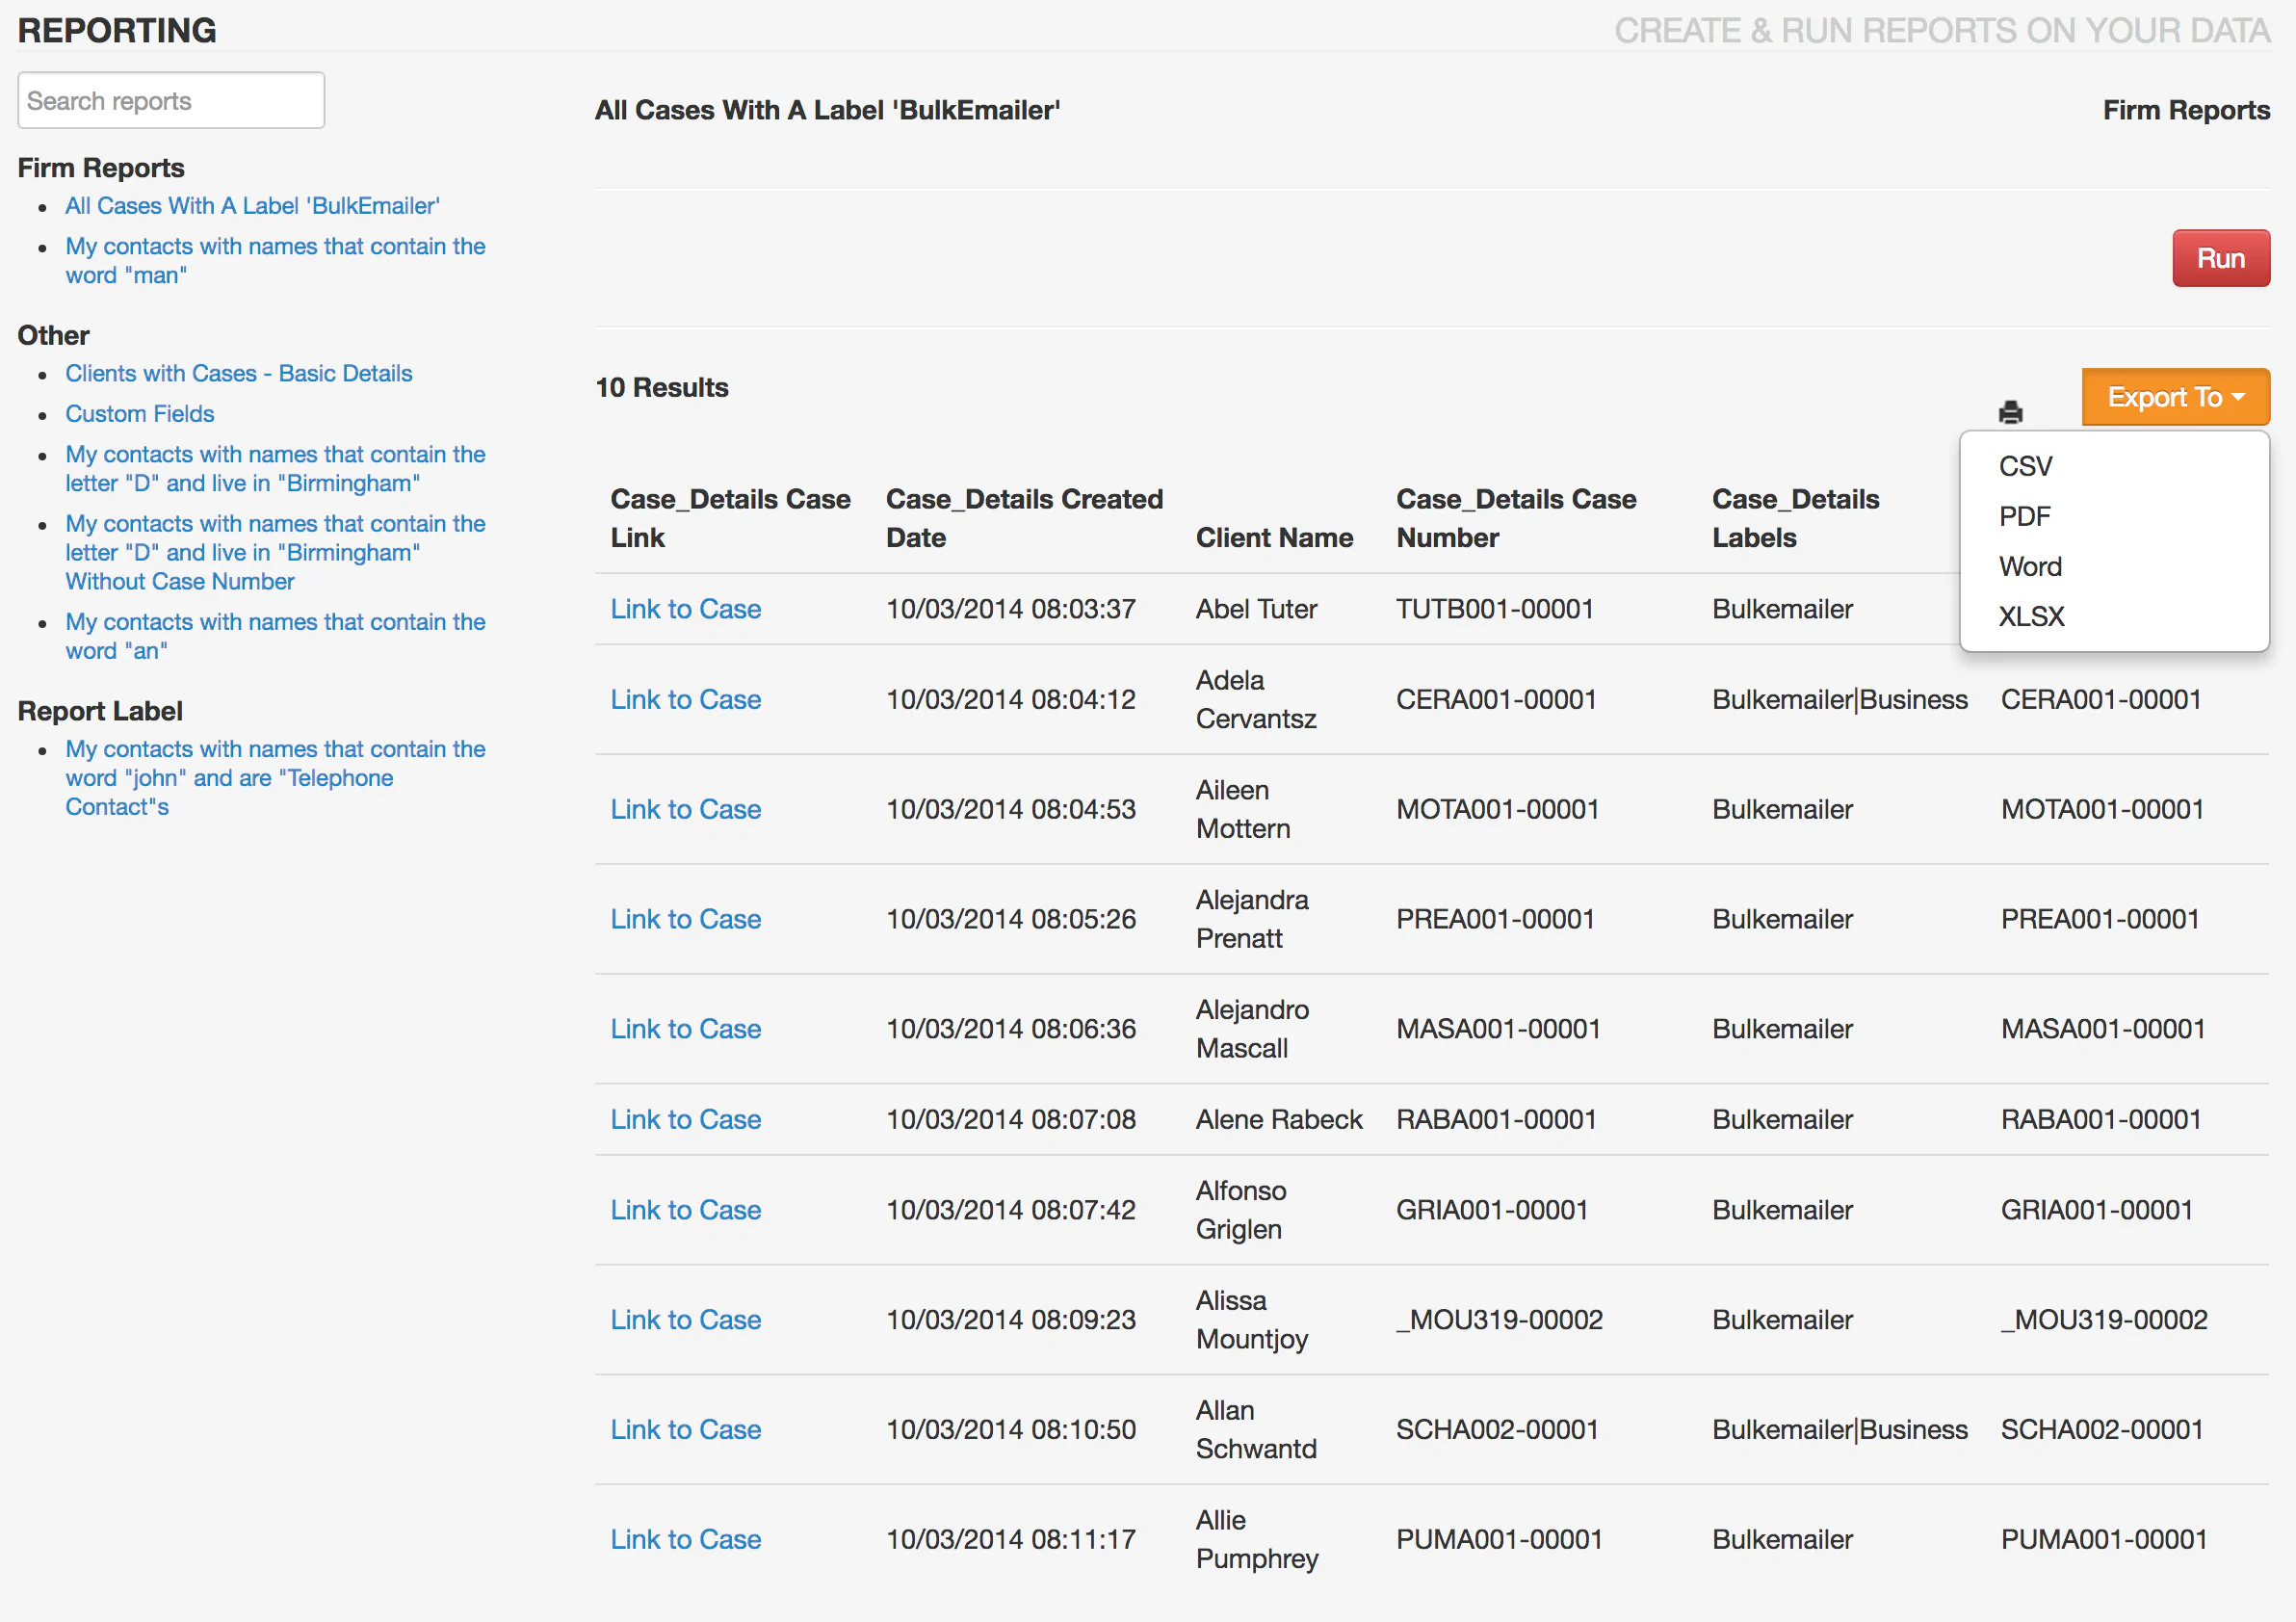This screenshot has height=1622, width=2296.
Task: Open 'Clients with Cases - Basic Details' report
Action: [x=239, y=373]
